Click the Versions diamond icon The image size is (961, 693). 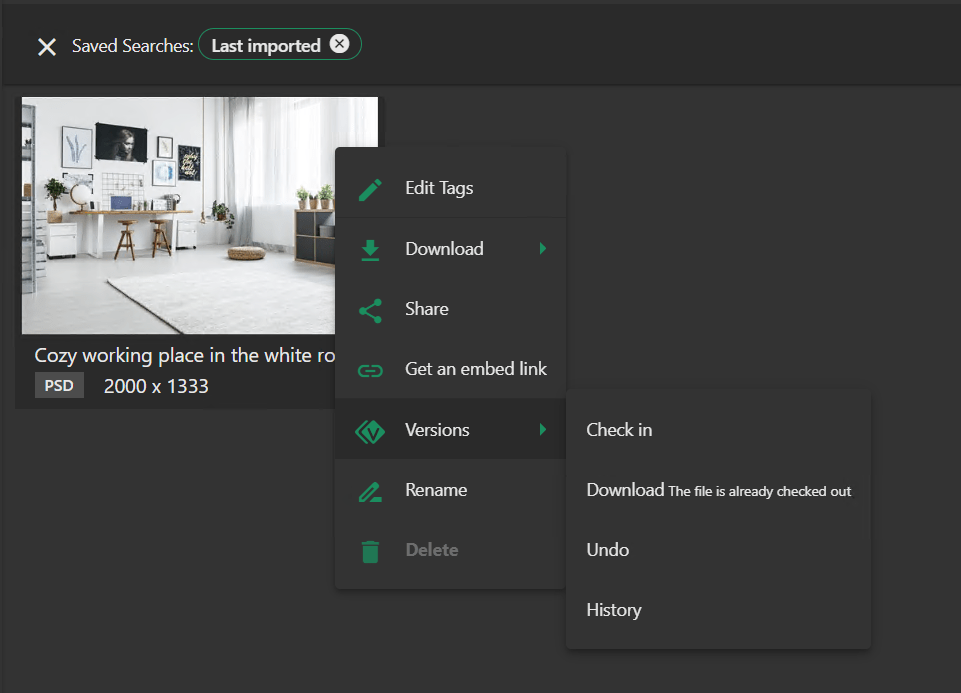click(x=370, y=430)
